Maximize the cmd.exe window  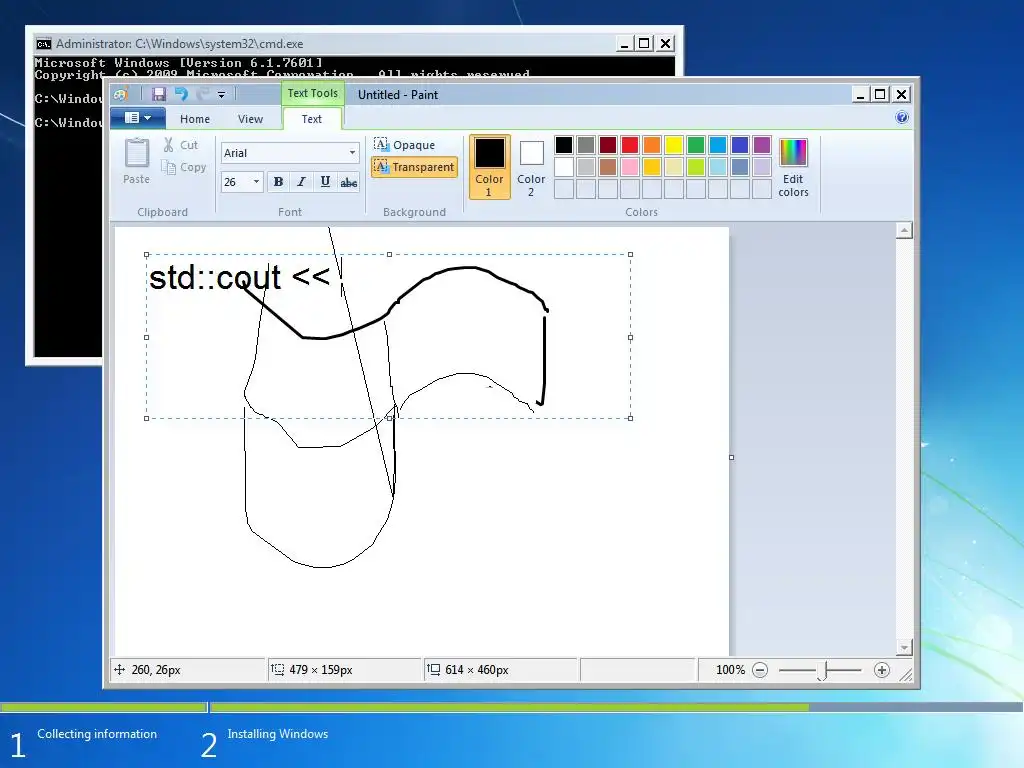point(644,44)
